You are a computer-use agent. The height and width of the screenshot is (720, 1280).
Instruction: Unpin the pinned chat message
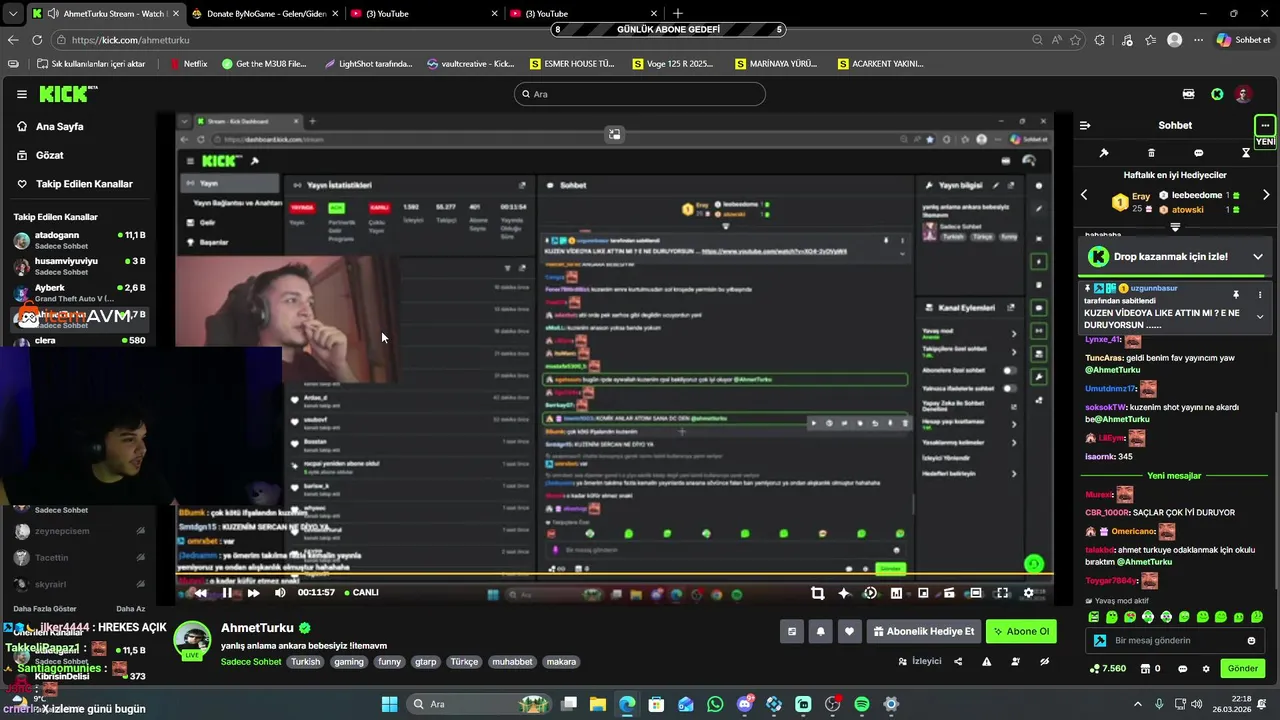point(1236,295)
